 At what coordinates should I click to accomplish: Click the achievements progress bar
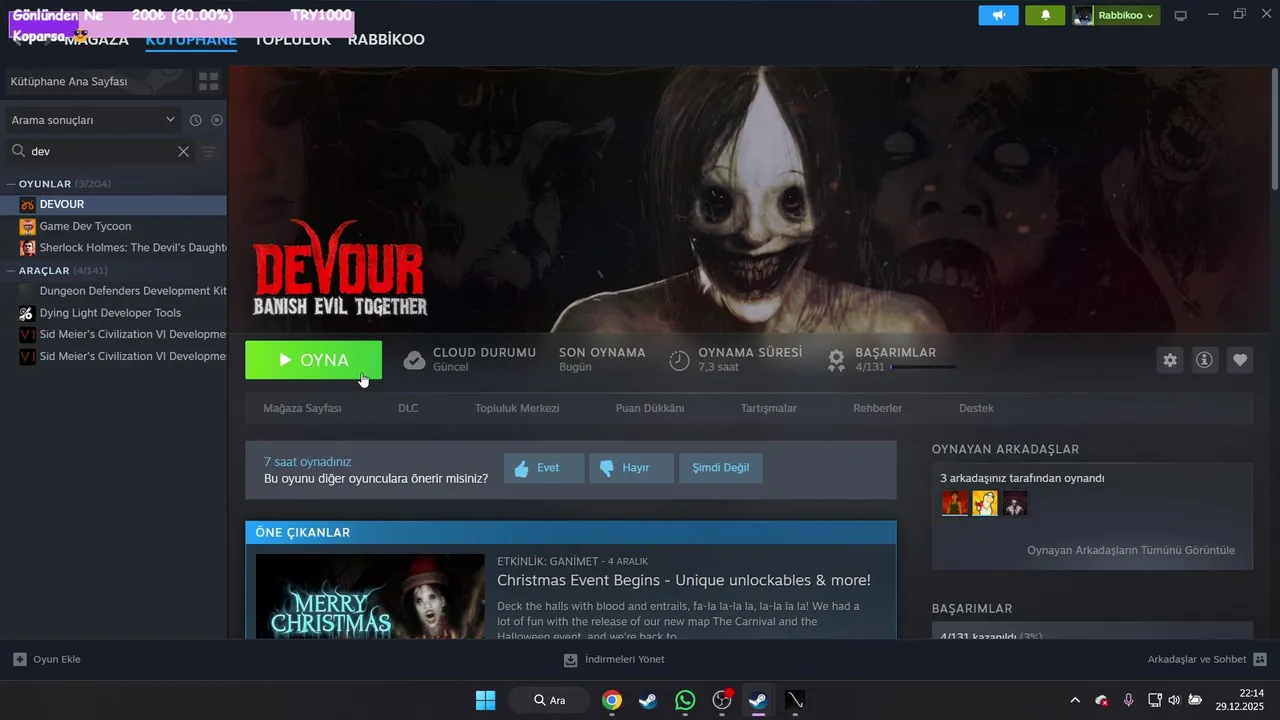(x=923, y=367)
